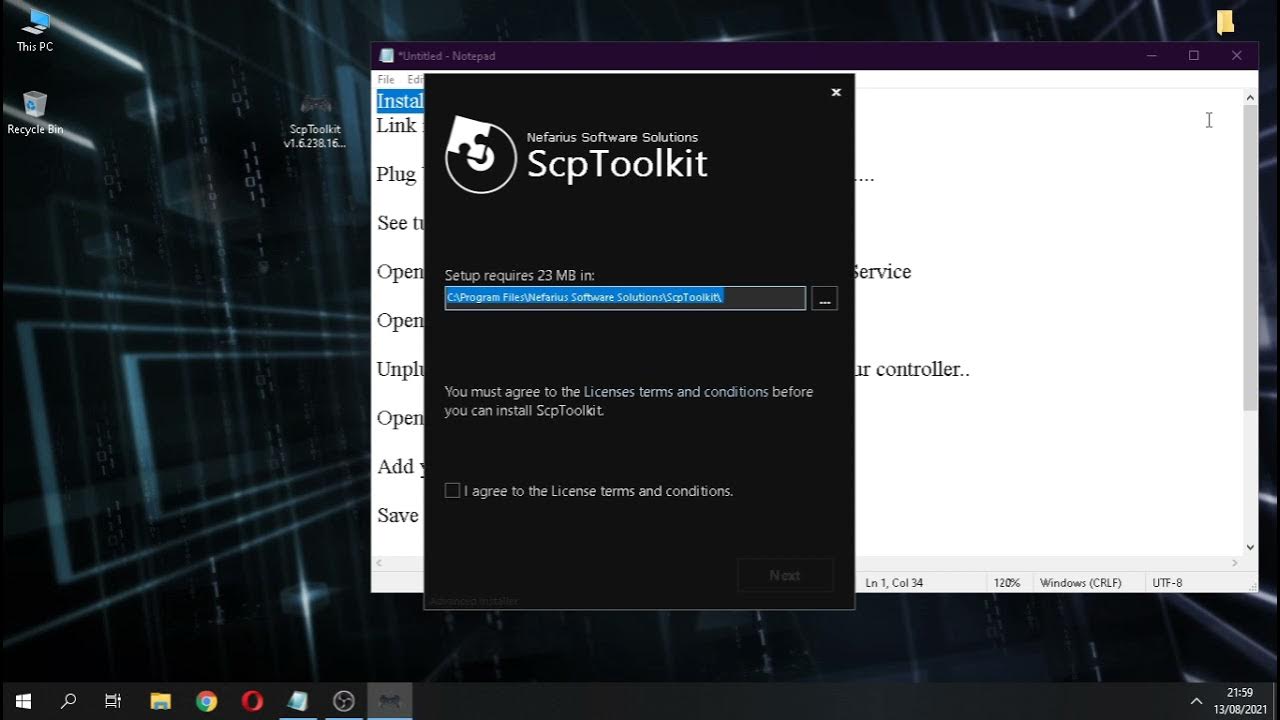1280x720 pixels.
Task: Open OBS Studio from the taskbar
Action: (x=344, y=701)
